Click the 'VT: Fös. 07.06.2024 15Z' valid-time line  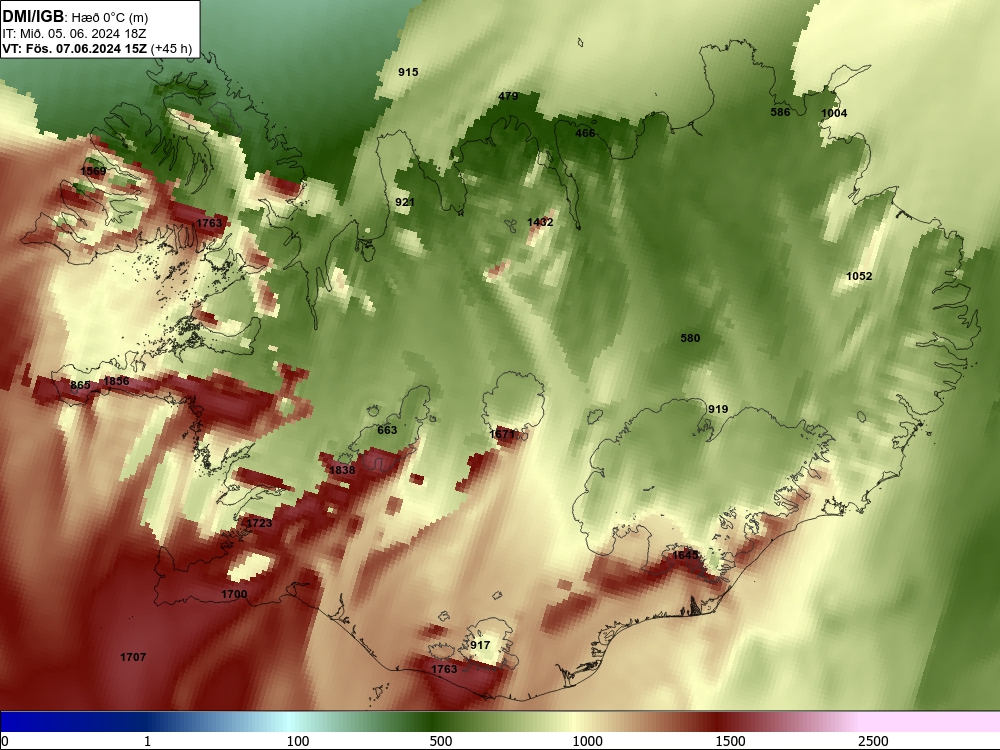[75, 48]
